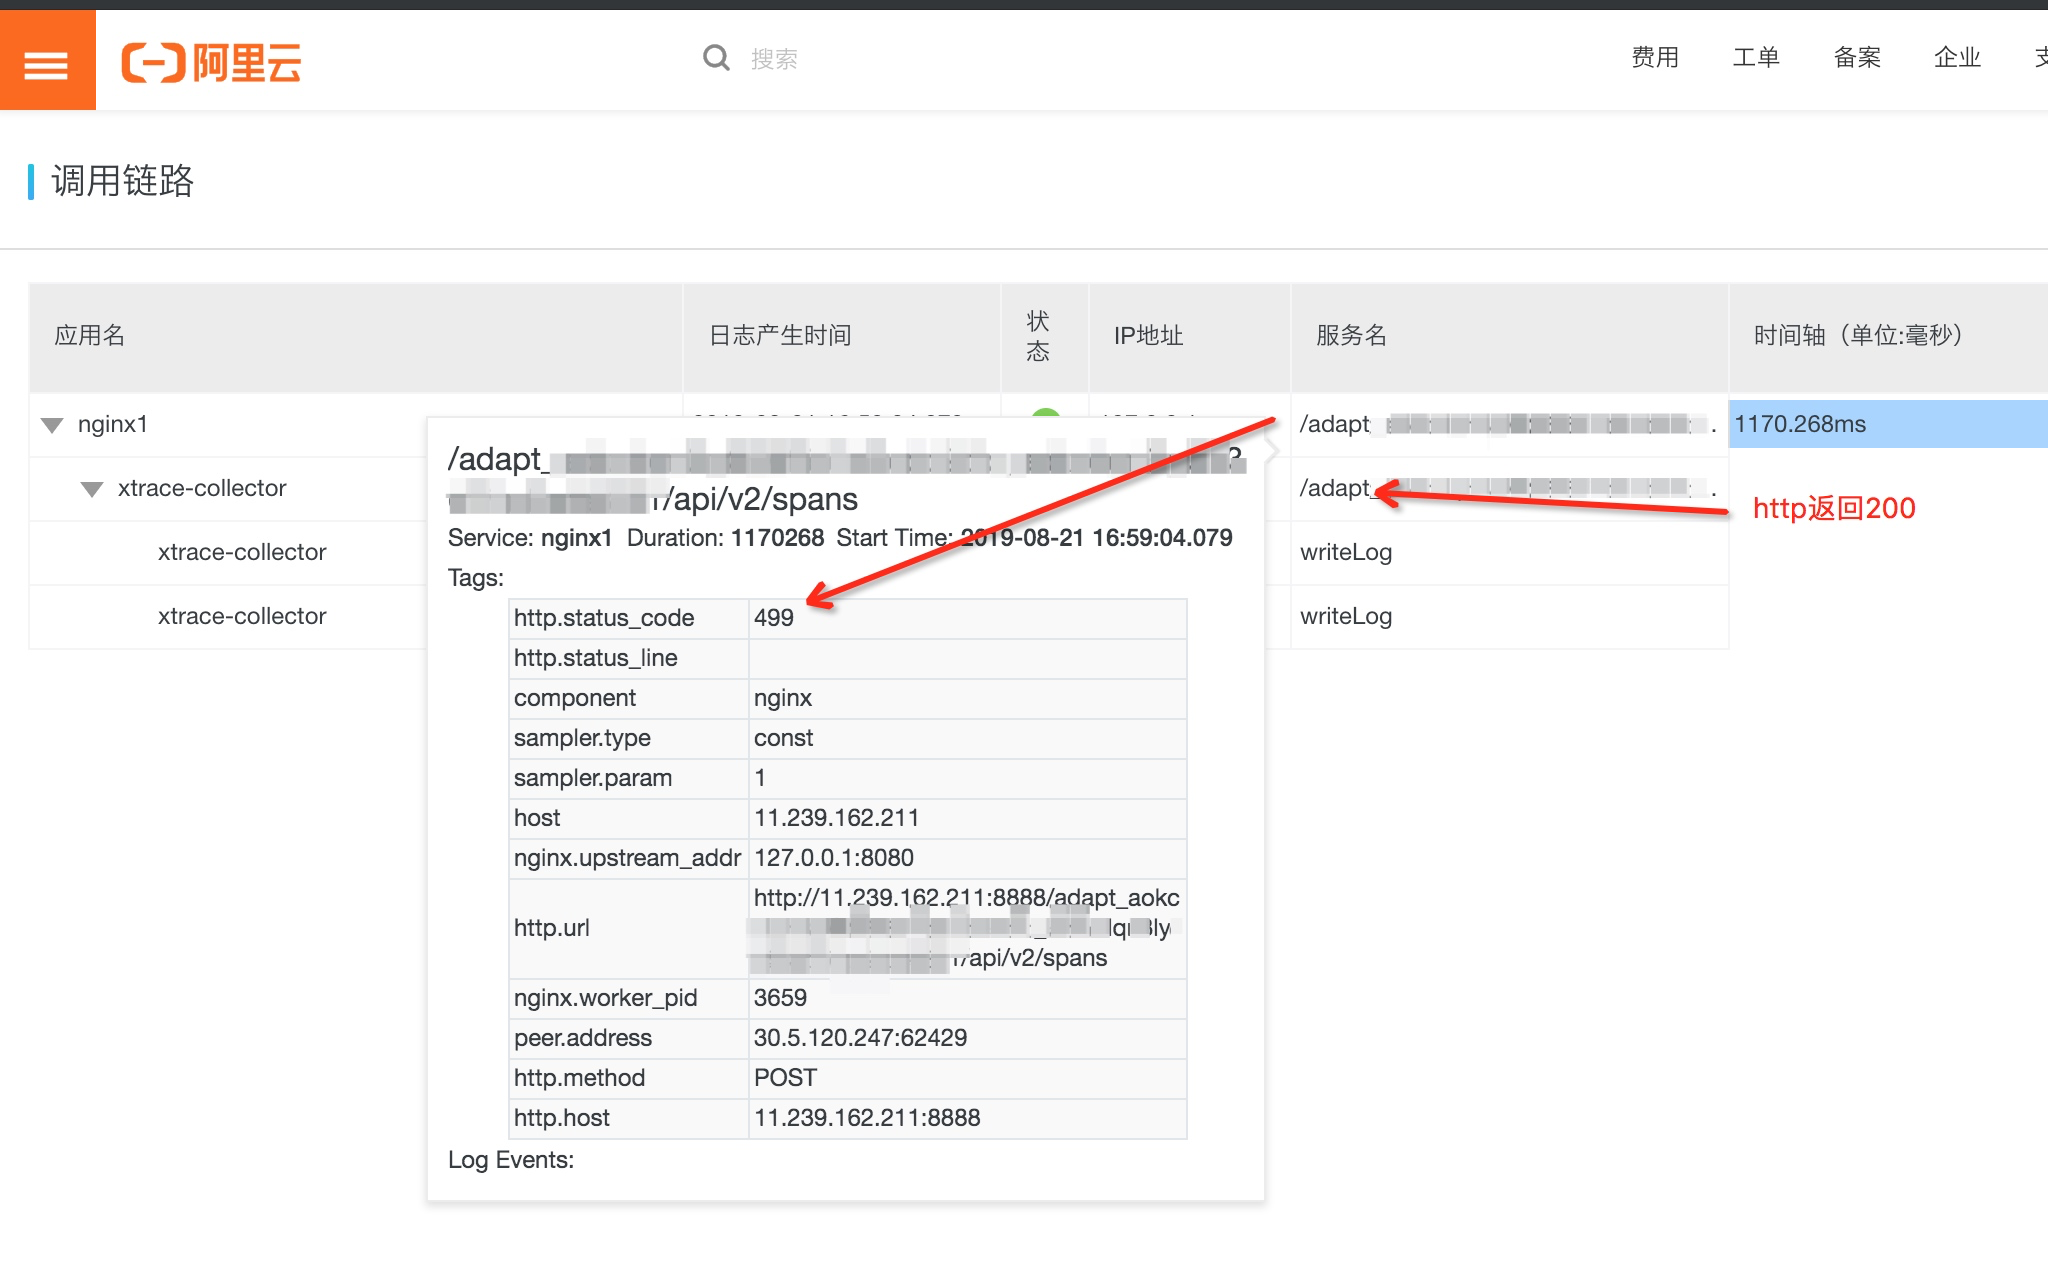Image resolution: width=2048 pixels, height=1286 pixels.
Task: Click the http.status_code value 499
Action: [x=774, y=618]
